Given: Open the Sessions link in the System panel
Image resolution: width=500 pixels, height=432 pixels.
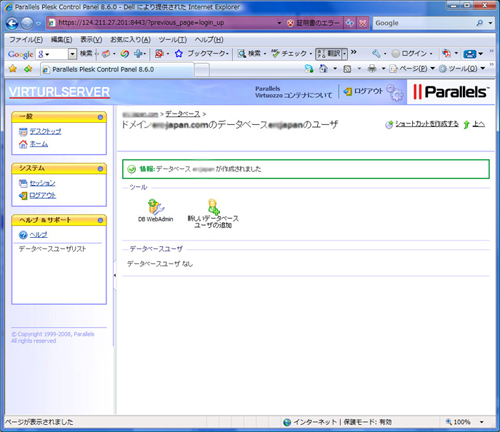Looking at the screenshot, I should [42, 183].
